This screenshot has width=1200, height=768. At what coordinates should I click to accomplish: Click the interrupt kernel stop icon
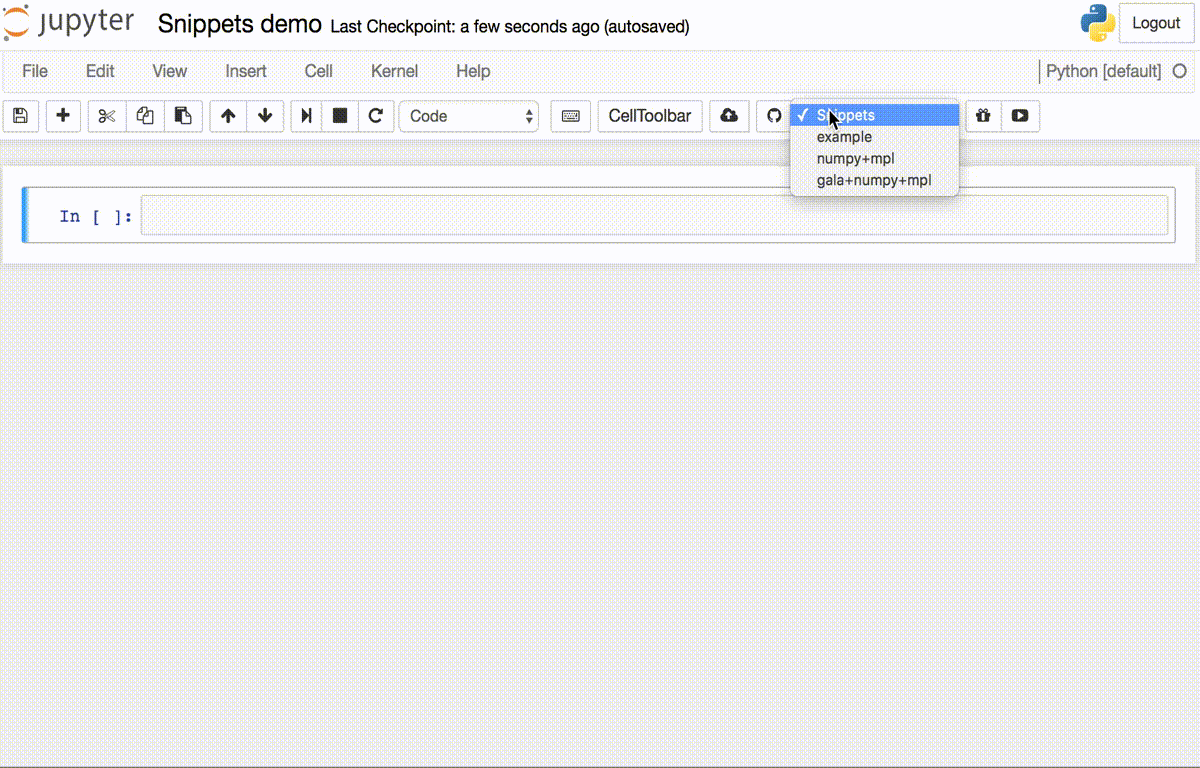click(339, 116)
